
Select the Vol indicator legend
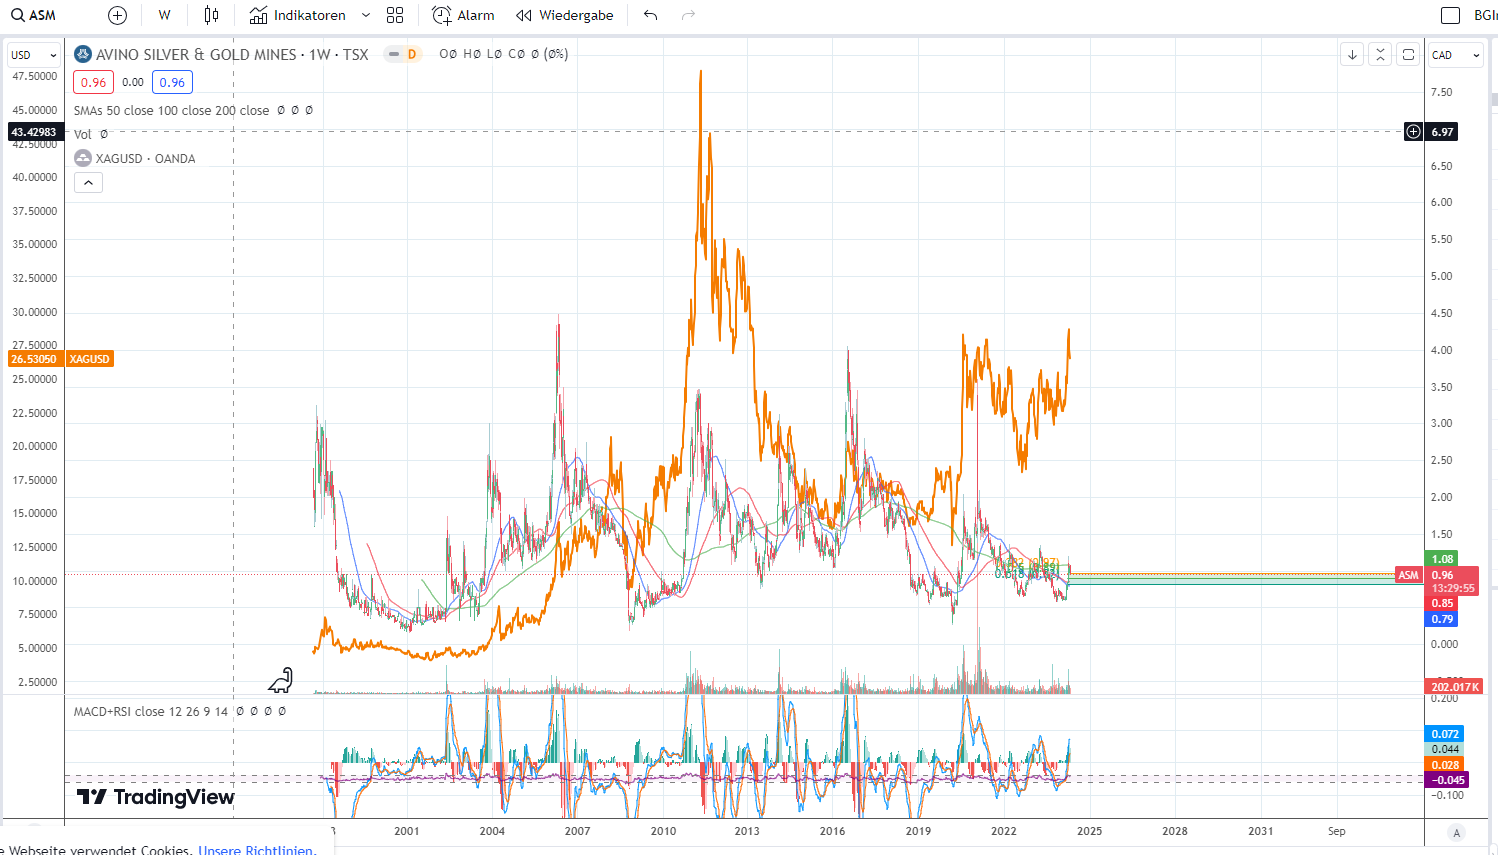82,134
